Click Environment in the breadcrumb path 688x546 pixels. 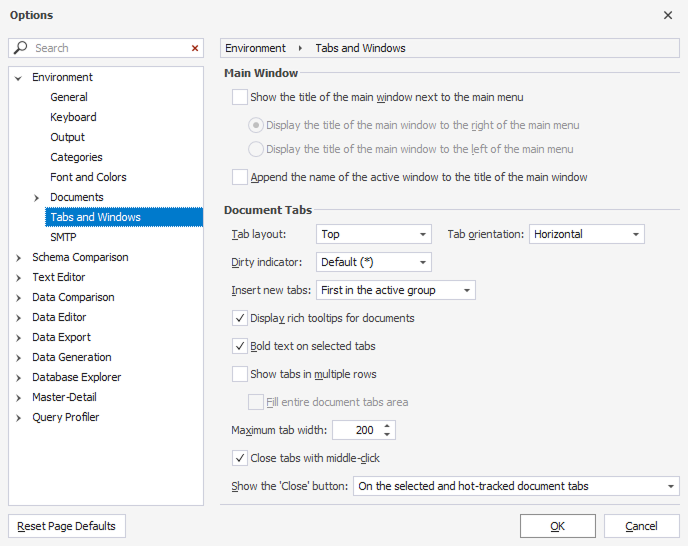click(x=255, y=48)
